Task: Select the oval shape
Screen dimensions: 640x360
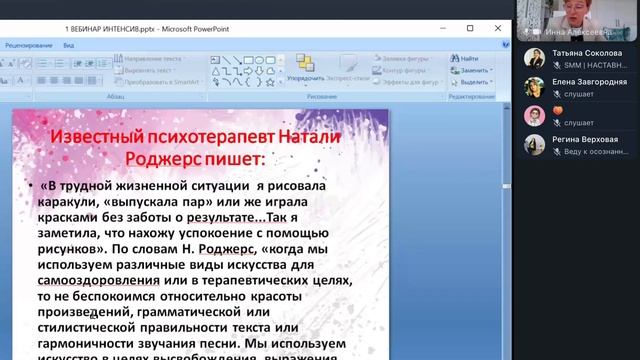Action: pyautogui.click(x=259, y=60)
